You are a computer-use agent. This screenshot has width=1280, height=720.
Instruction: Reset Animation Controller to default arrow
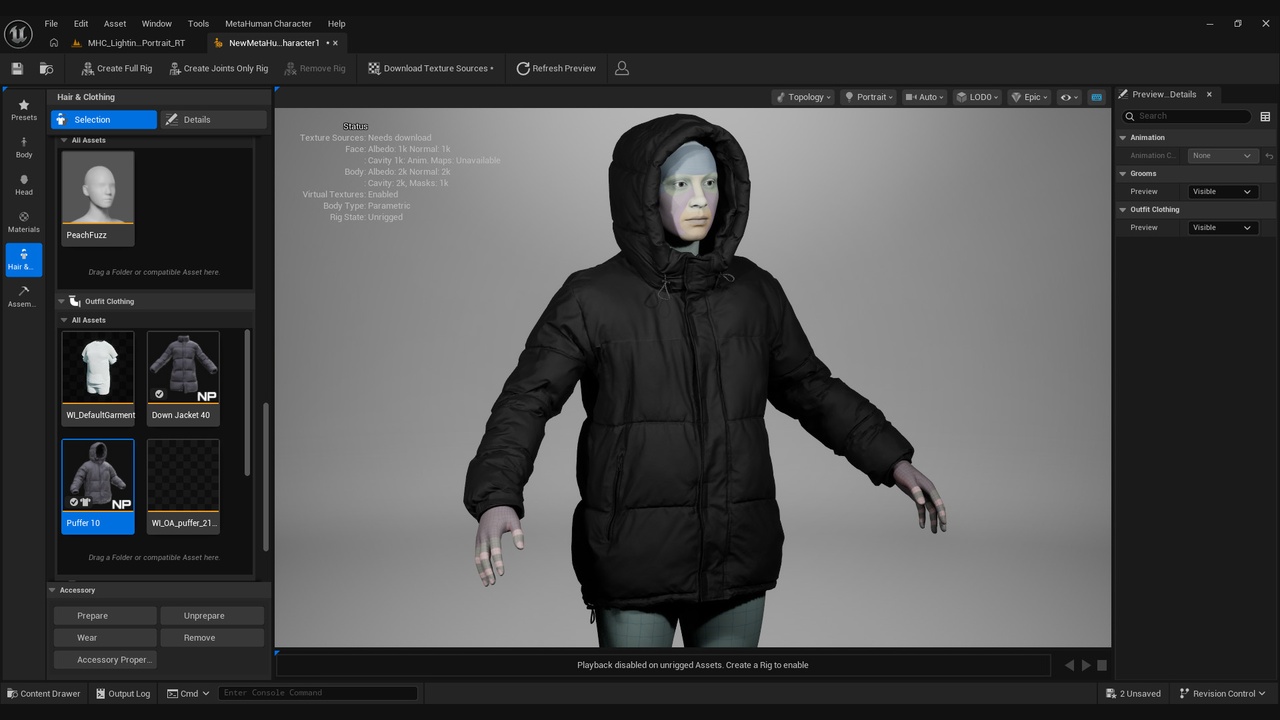(x=1268, y=156)
